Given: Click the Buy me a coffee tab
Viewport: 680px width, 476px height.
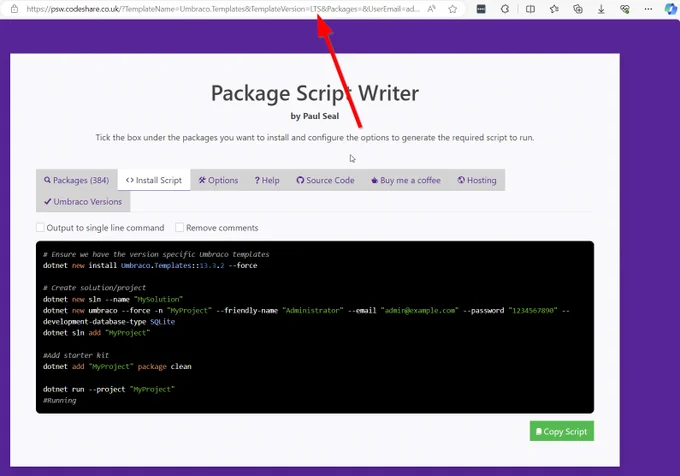Looking at the screenshot, I should click(405, 180).
